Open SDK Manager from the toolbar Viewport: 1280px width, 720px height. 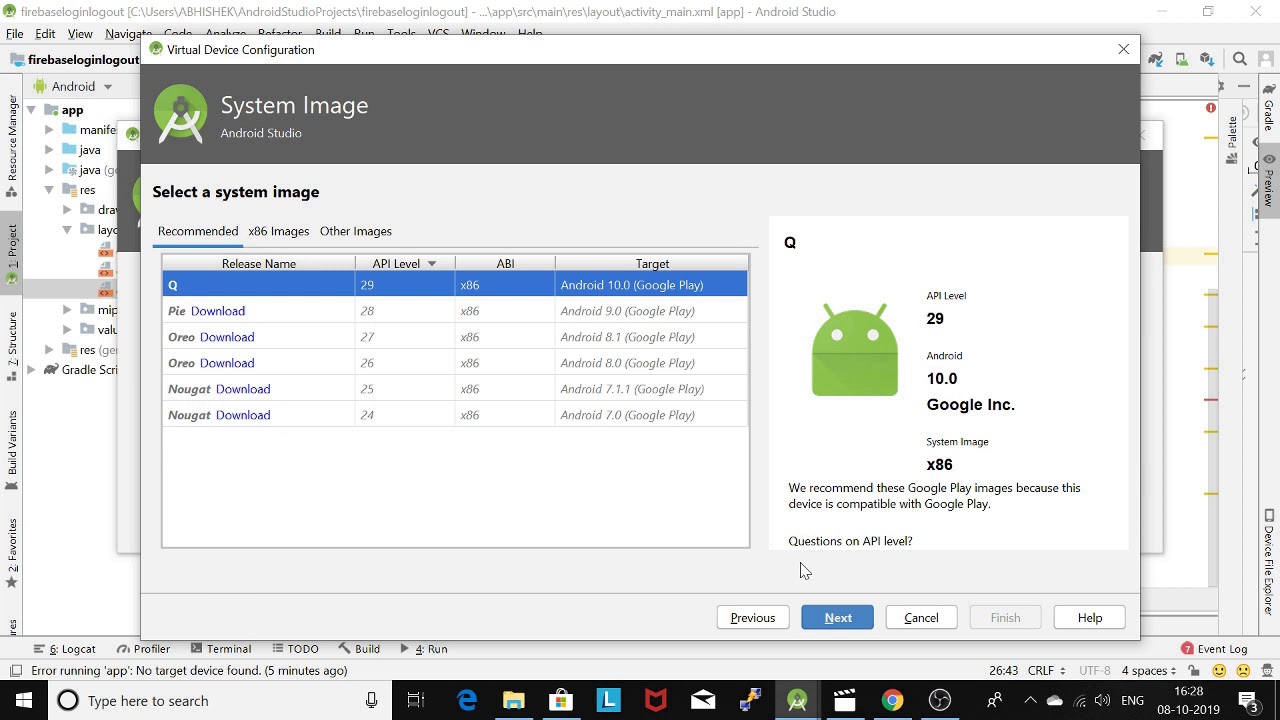pos(1207,59)
